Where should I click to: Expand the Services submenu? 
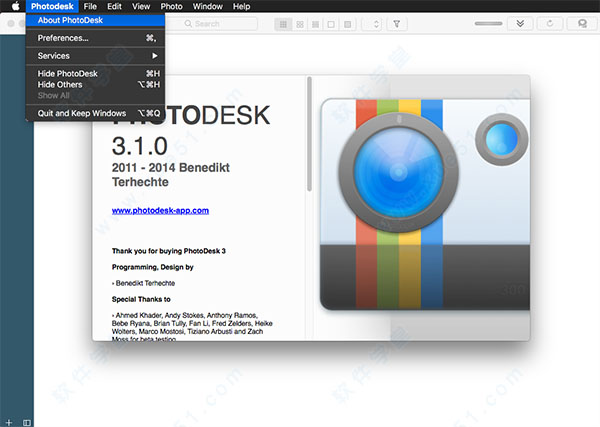pyautogui.click(x=96, y=56)
